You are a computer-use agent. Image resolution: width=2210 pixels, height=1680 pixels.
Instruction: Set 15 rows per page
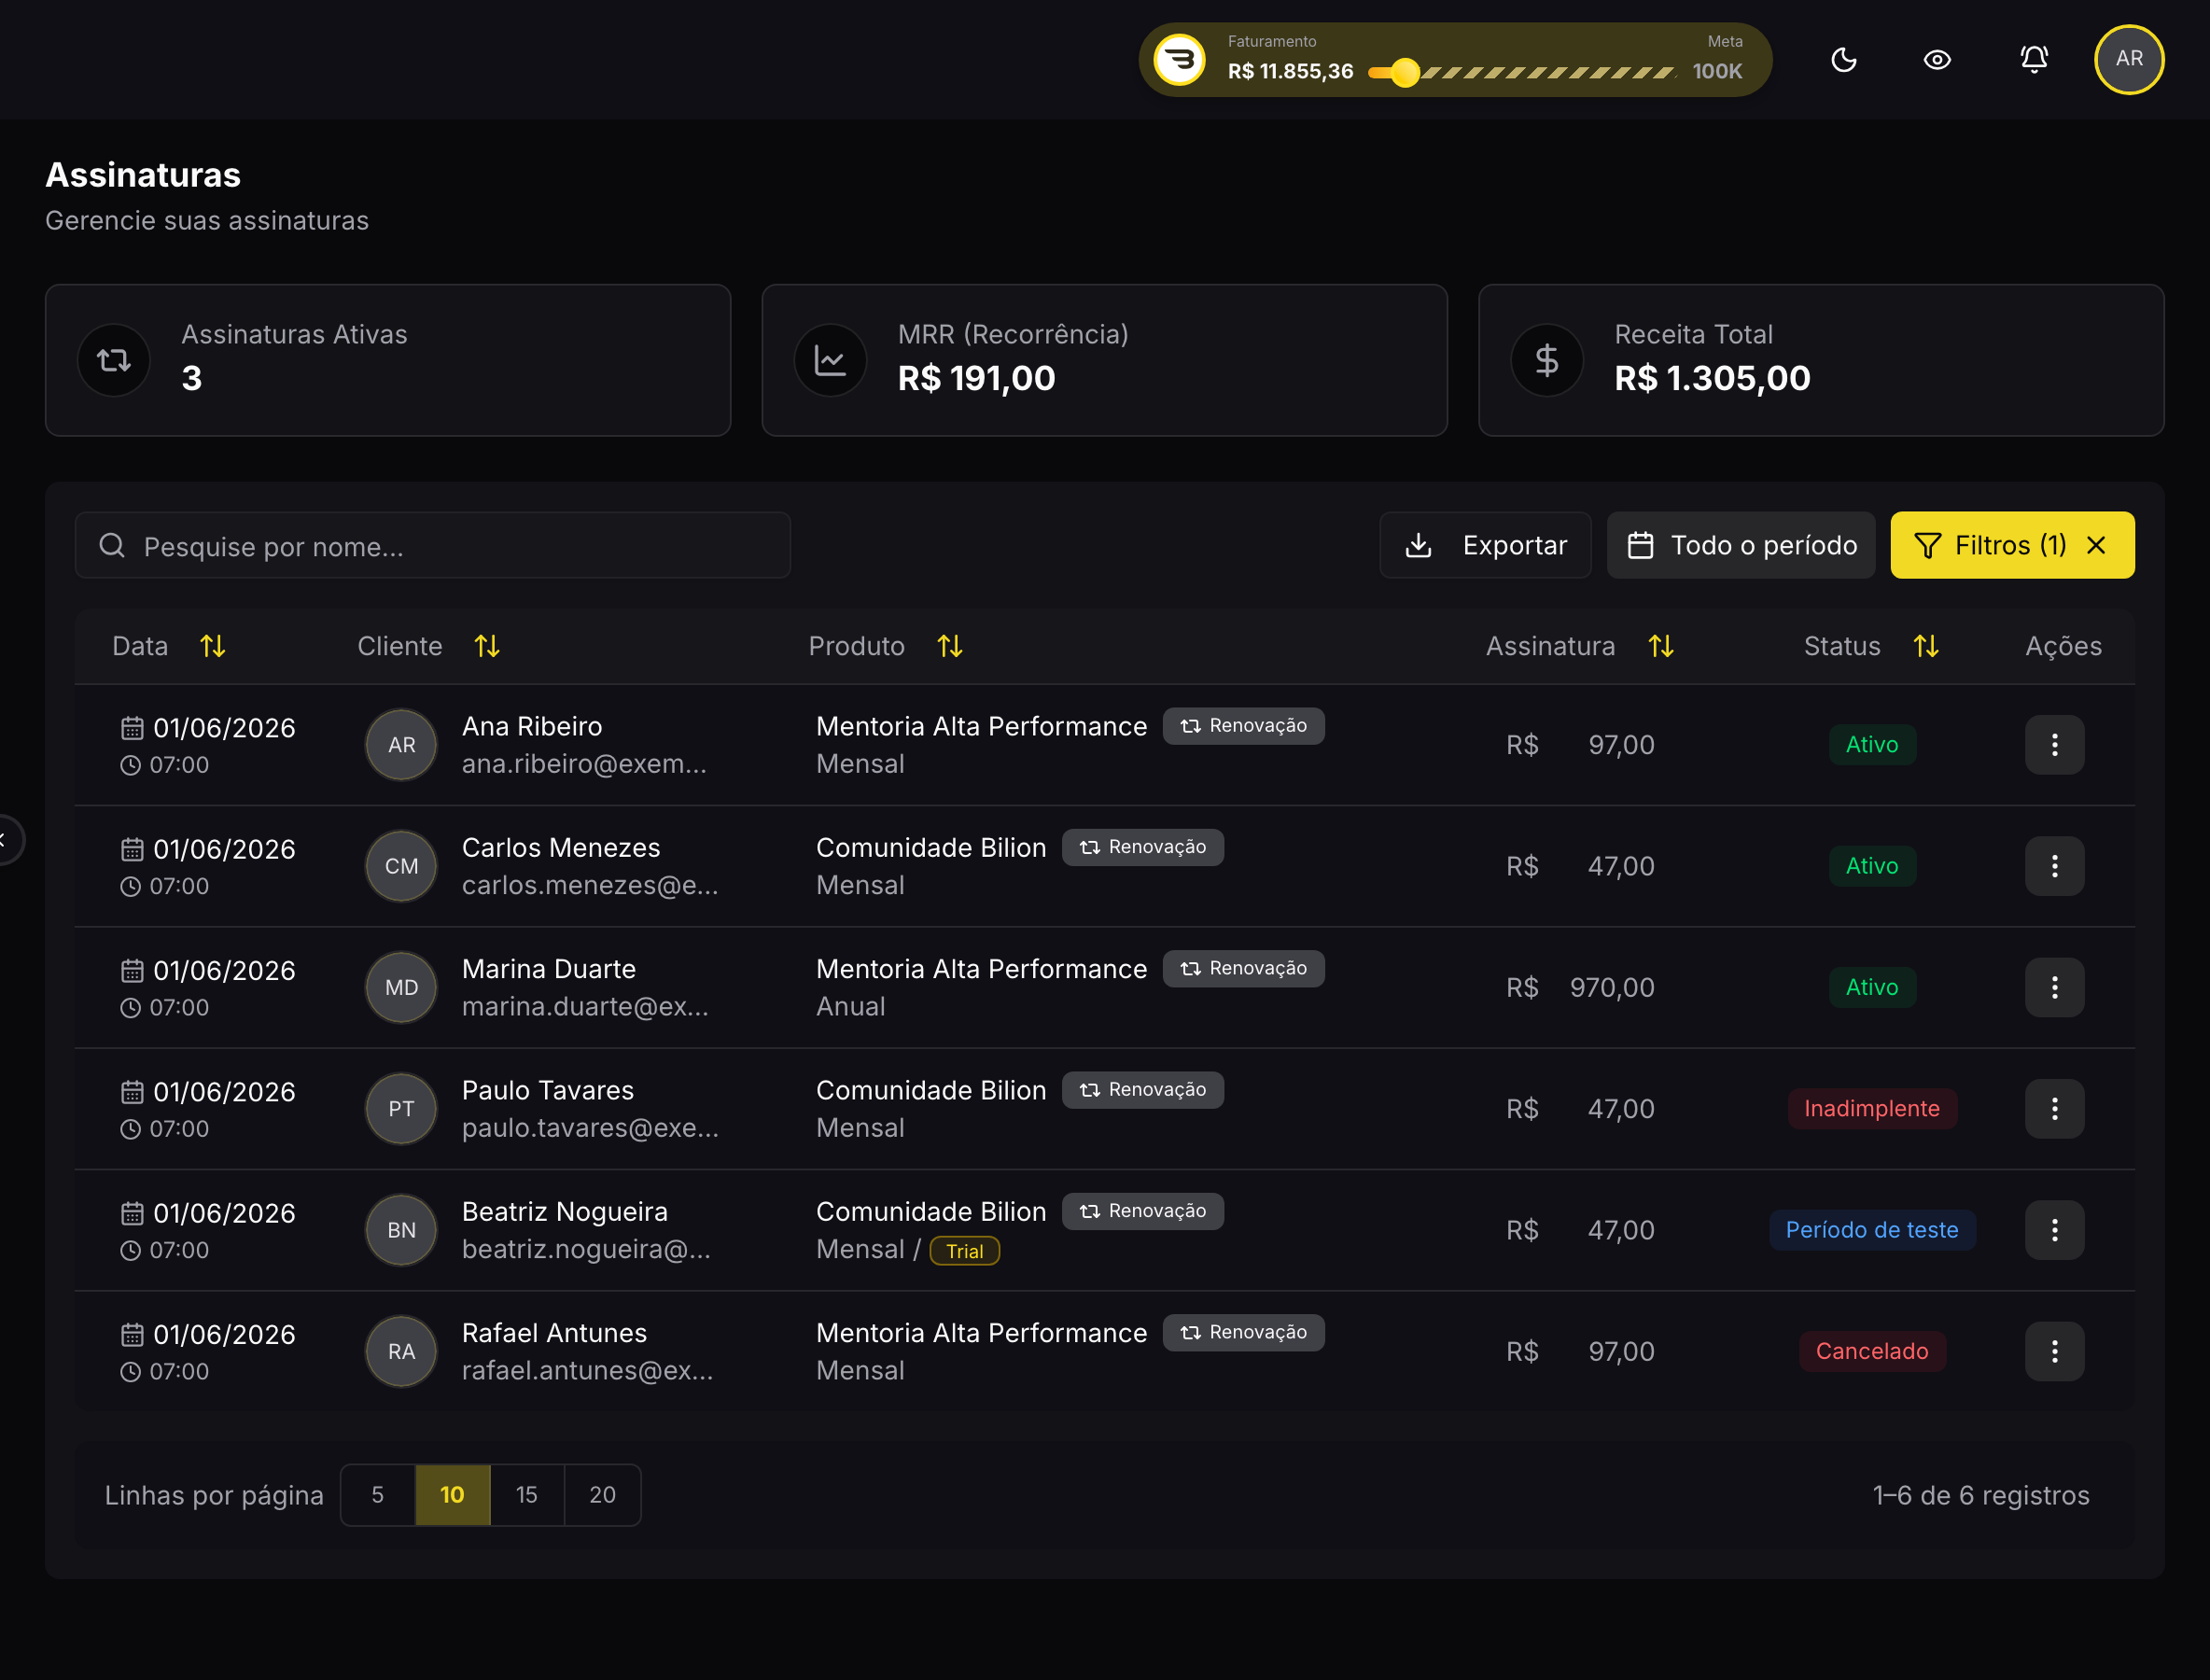tap(527, 1495)
